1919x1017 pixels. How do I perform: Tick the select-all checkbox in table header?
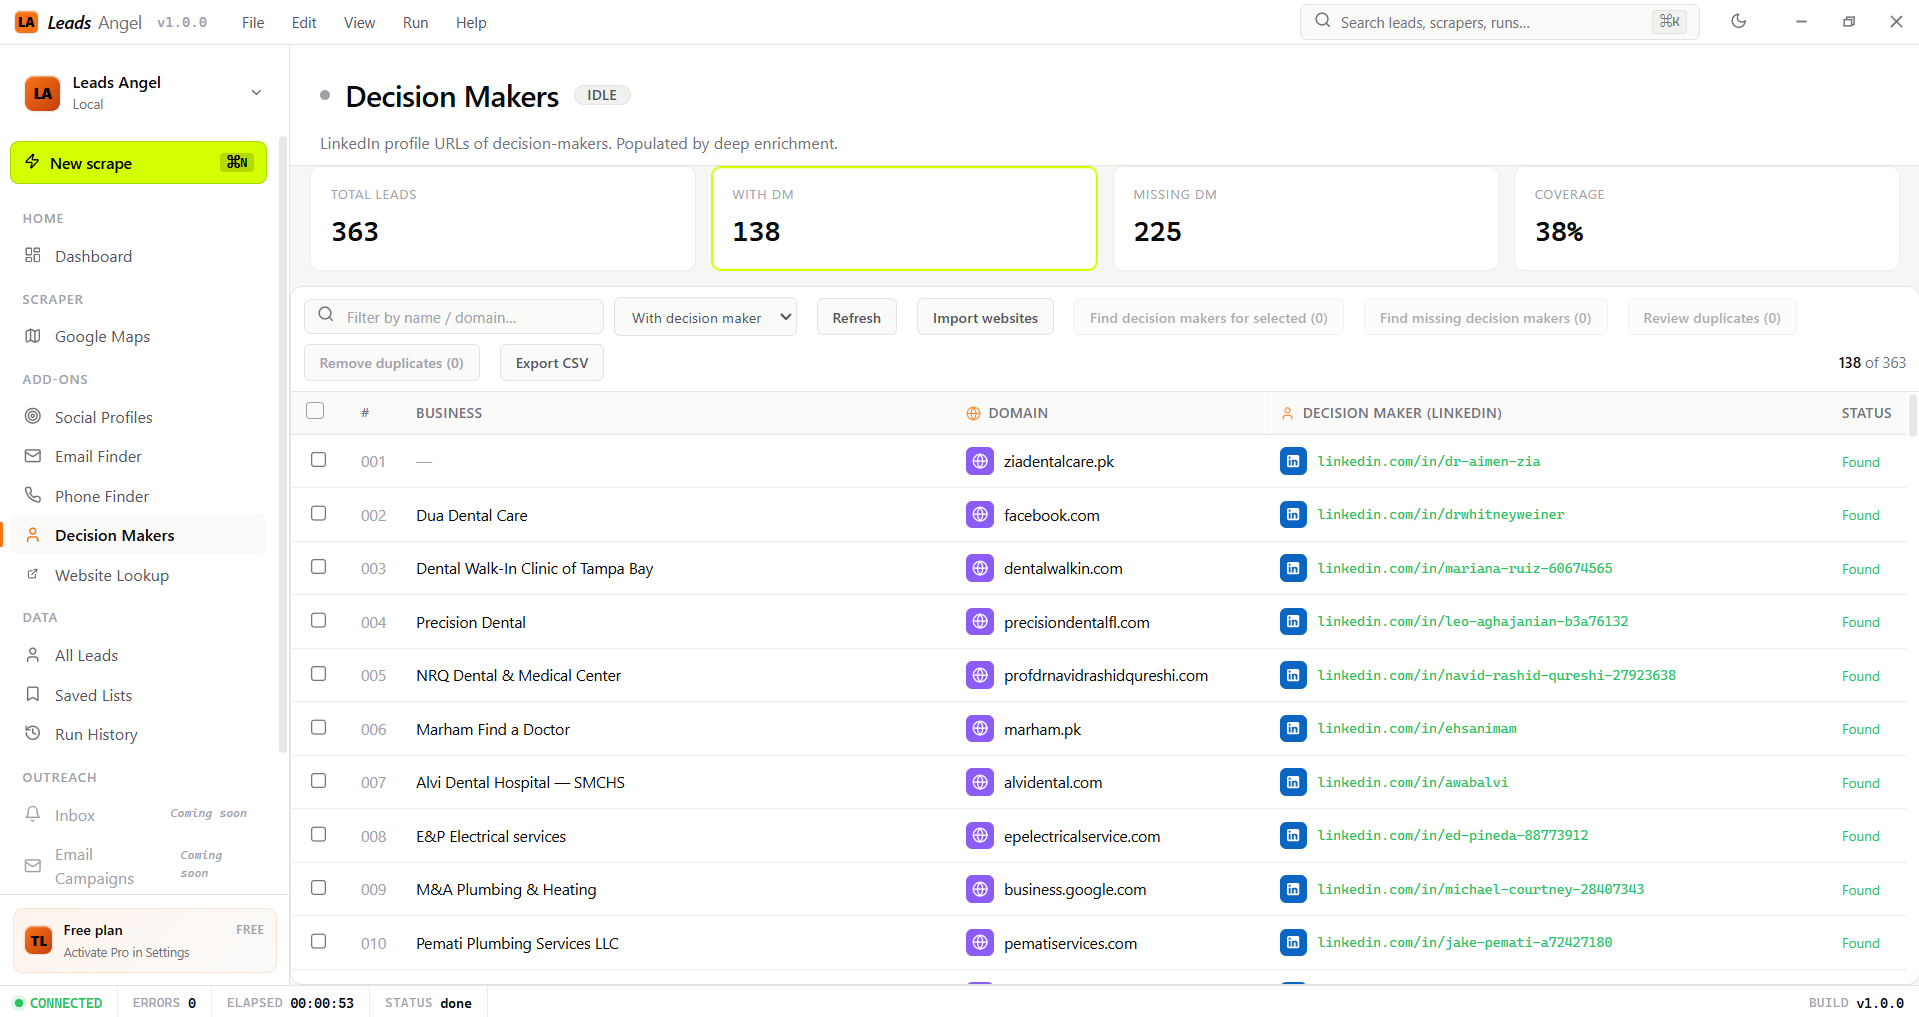point(315,411)
